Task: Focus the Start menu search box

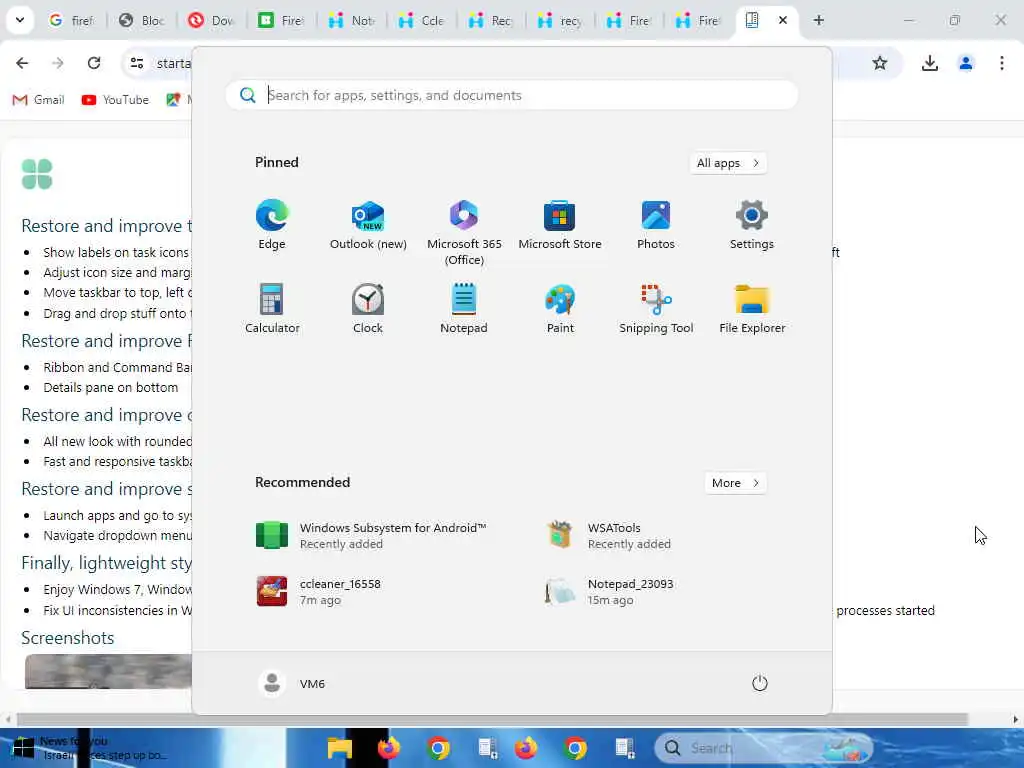Action: pos(511,95)
